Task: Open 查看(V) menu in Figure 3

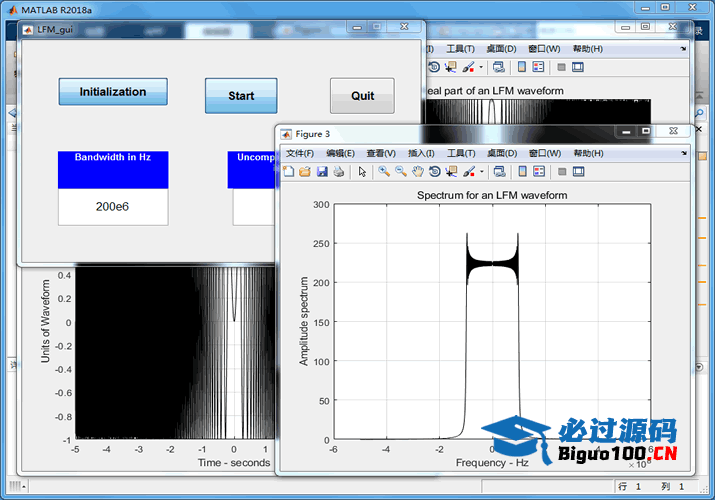Action: (381, 153)
